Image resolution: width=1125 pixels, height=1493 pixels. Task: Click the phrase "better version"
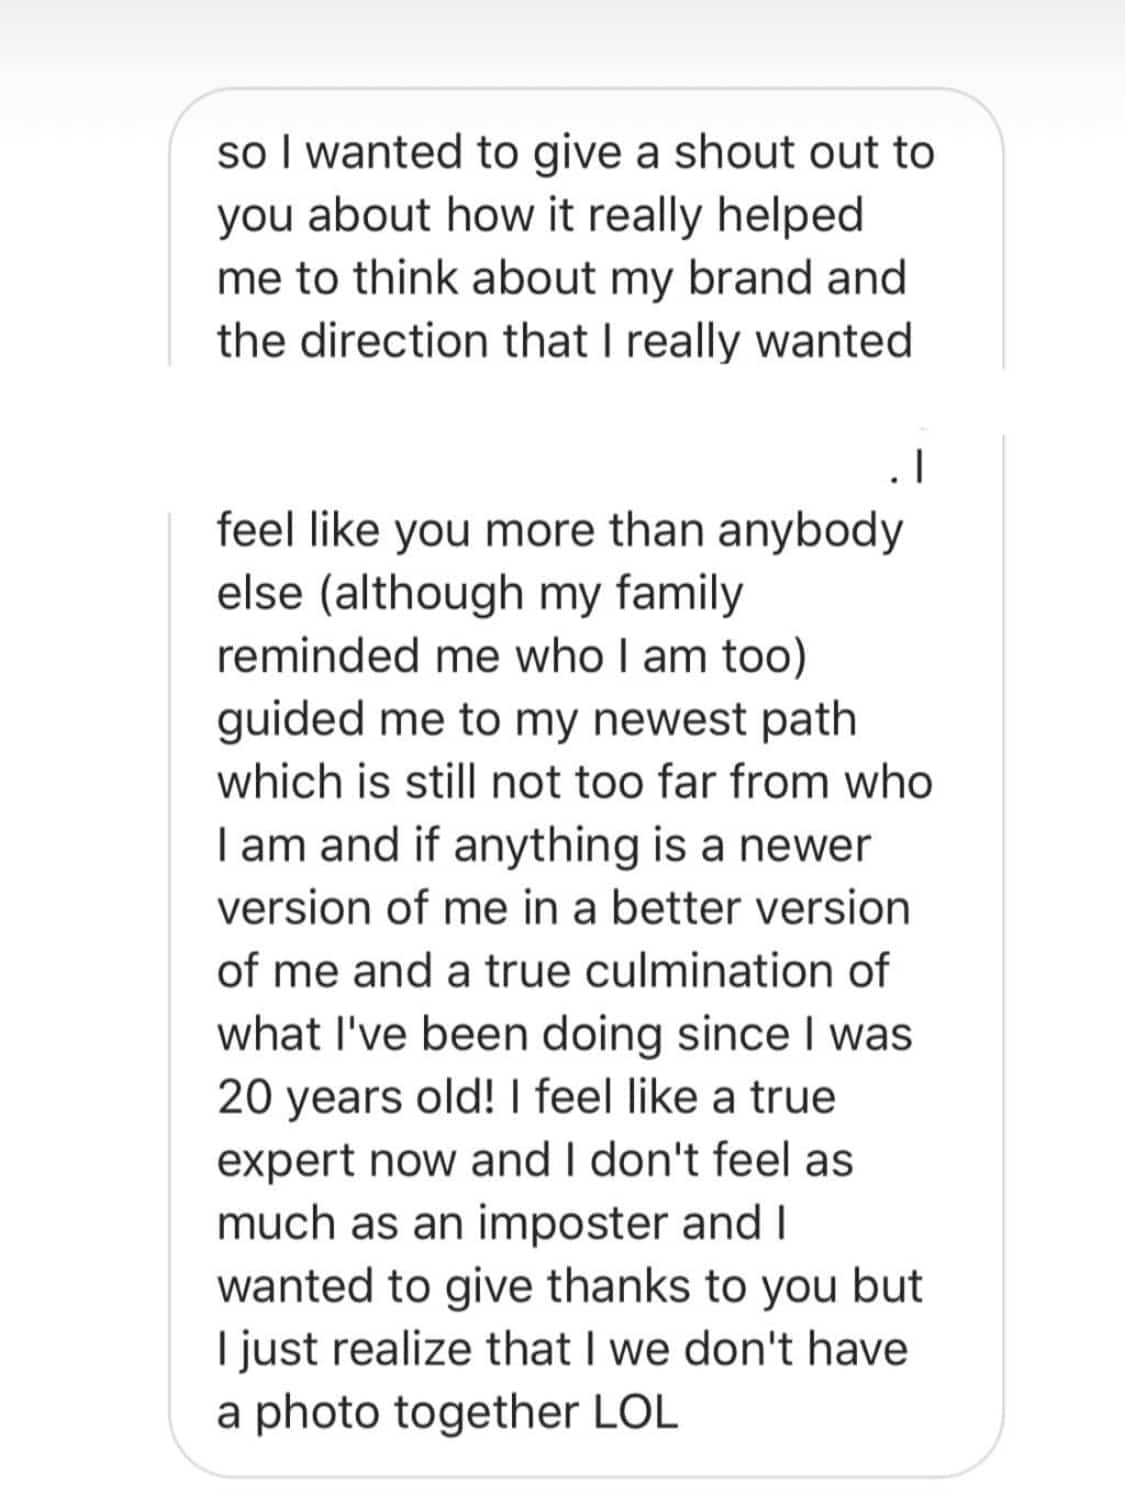761,908
